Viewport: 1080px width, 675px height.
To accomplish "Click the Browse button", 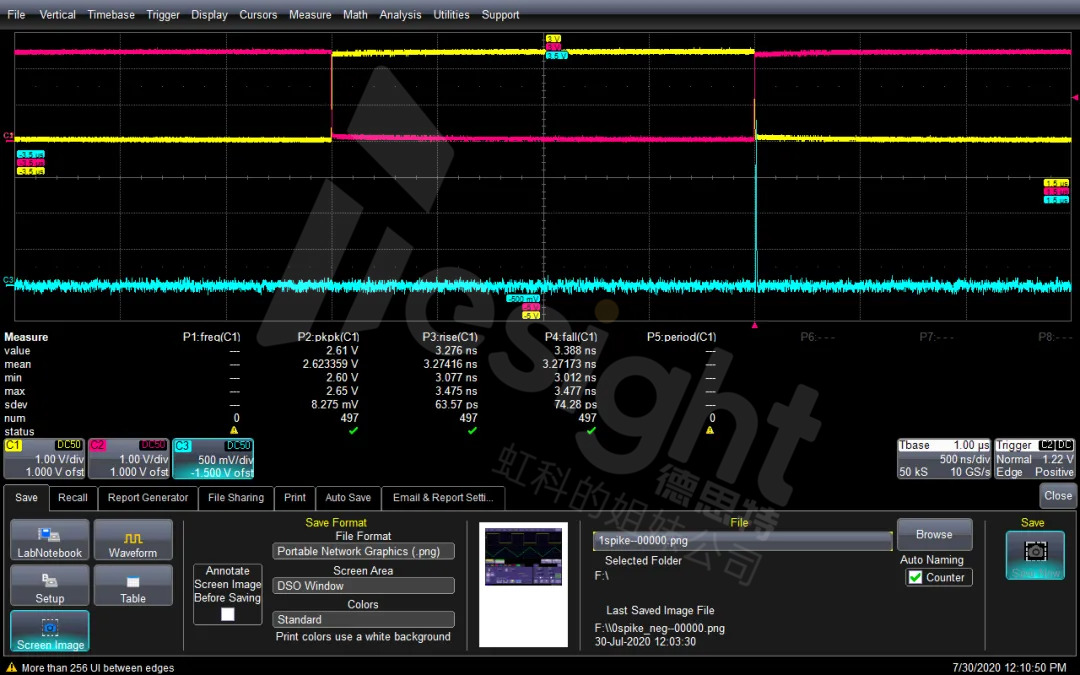I will click(934, 534).
